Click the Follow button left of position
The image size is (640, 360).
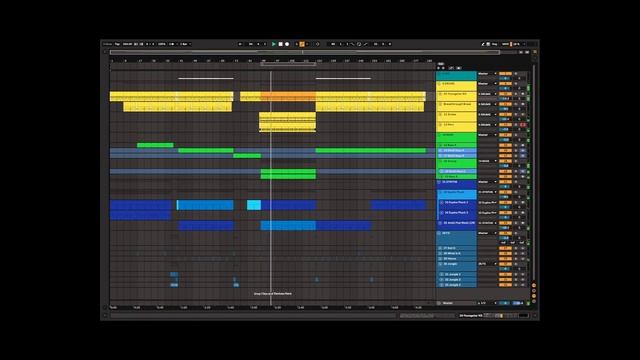click(240, 44)
